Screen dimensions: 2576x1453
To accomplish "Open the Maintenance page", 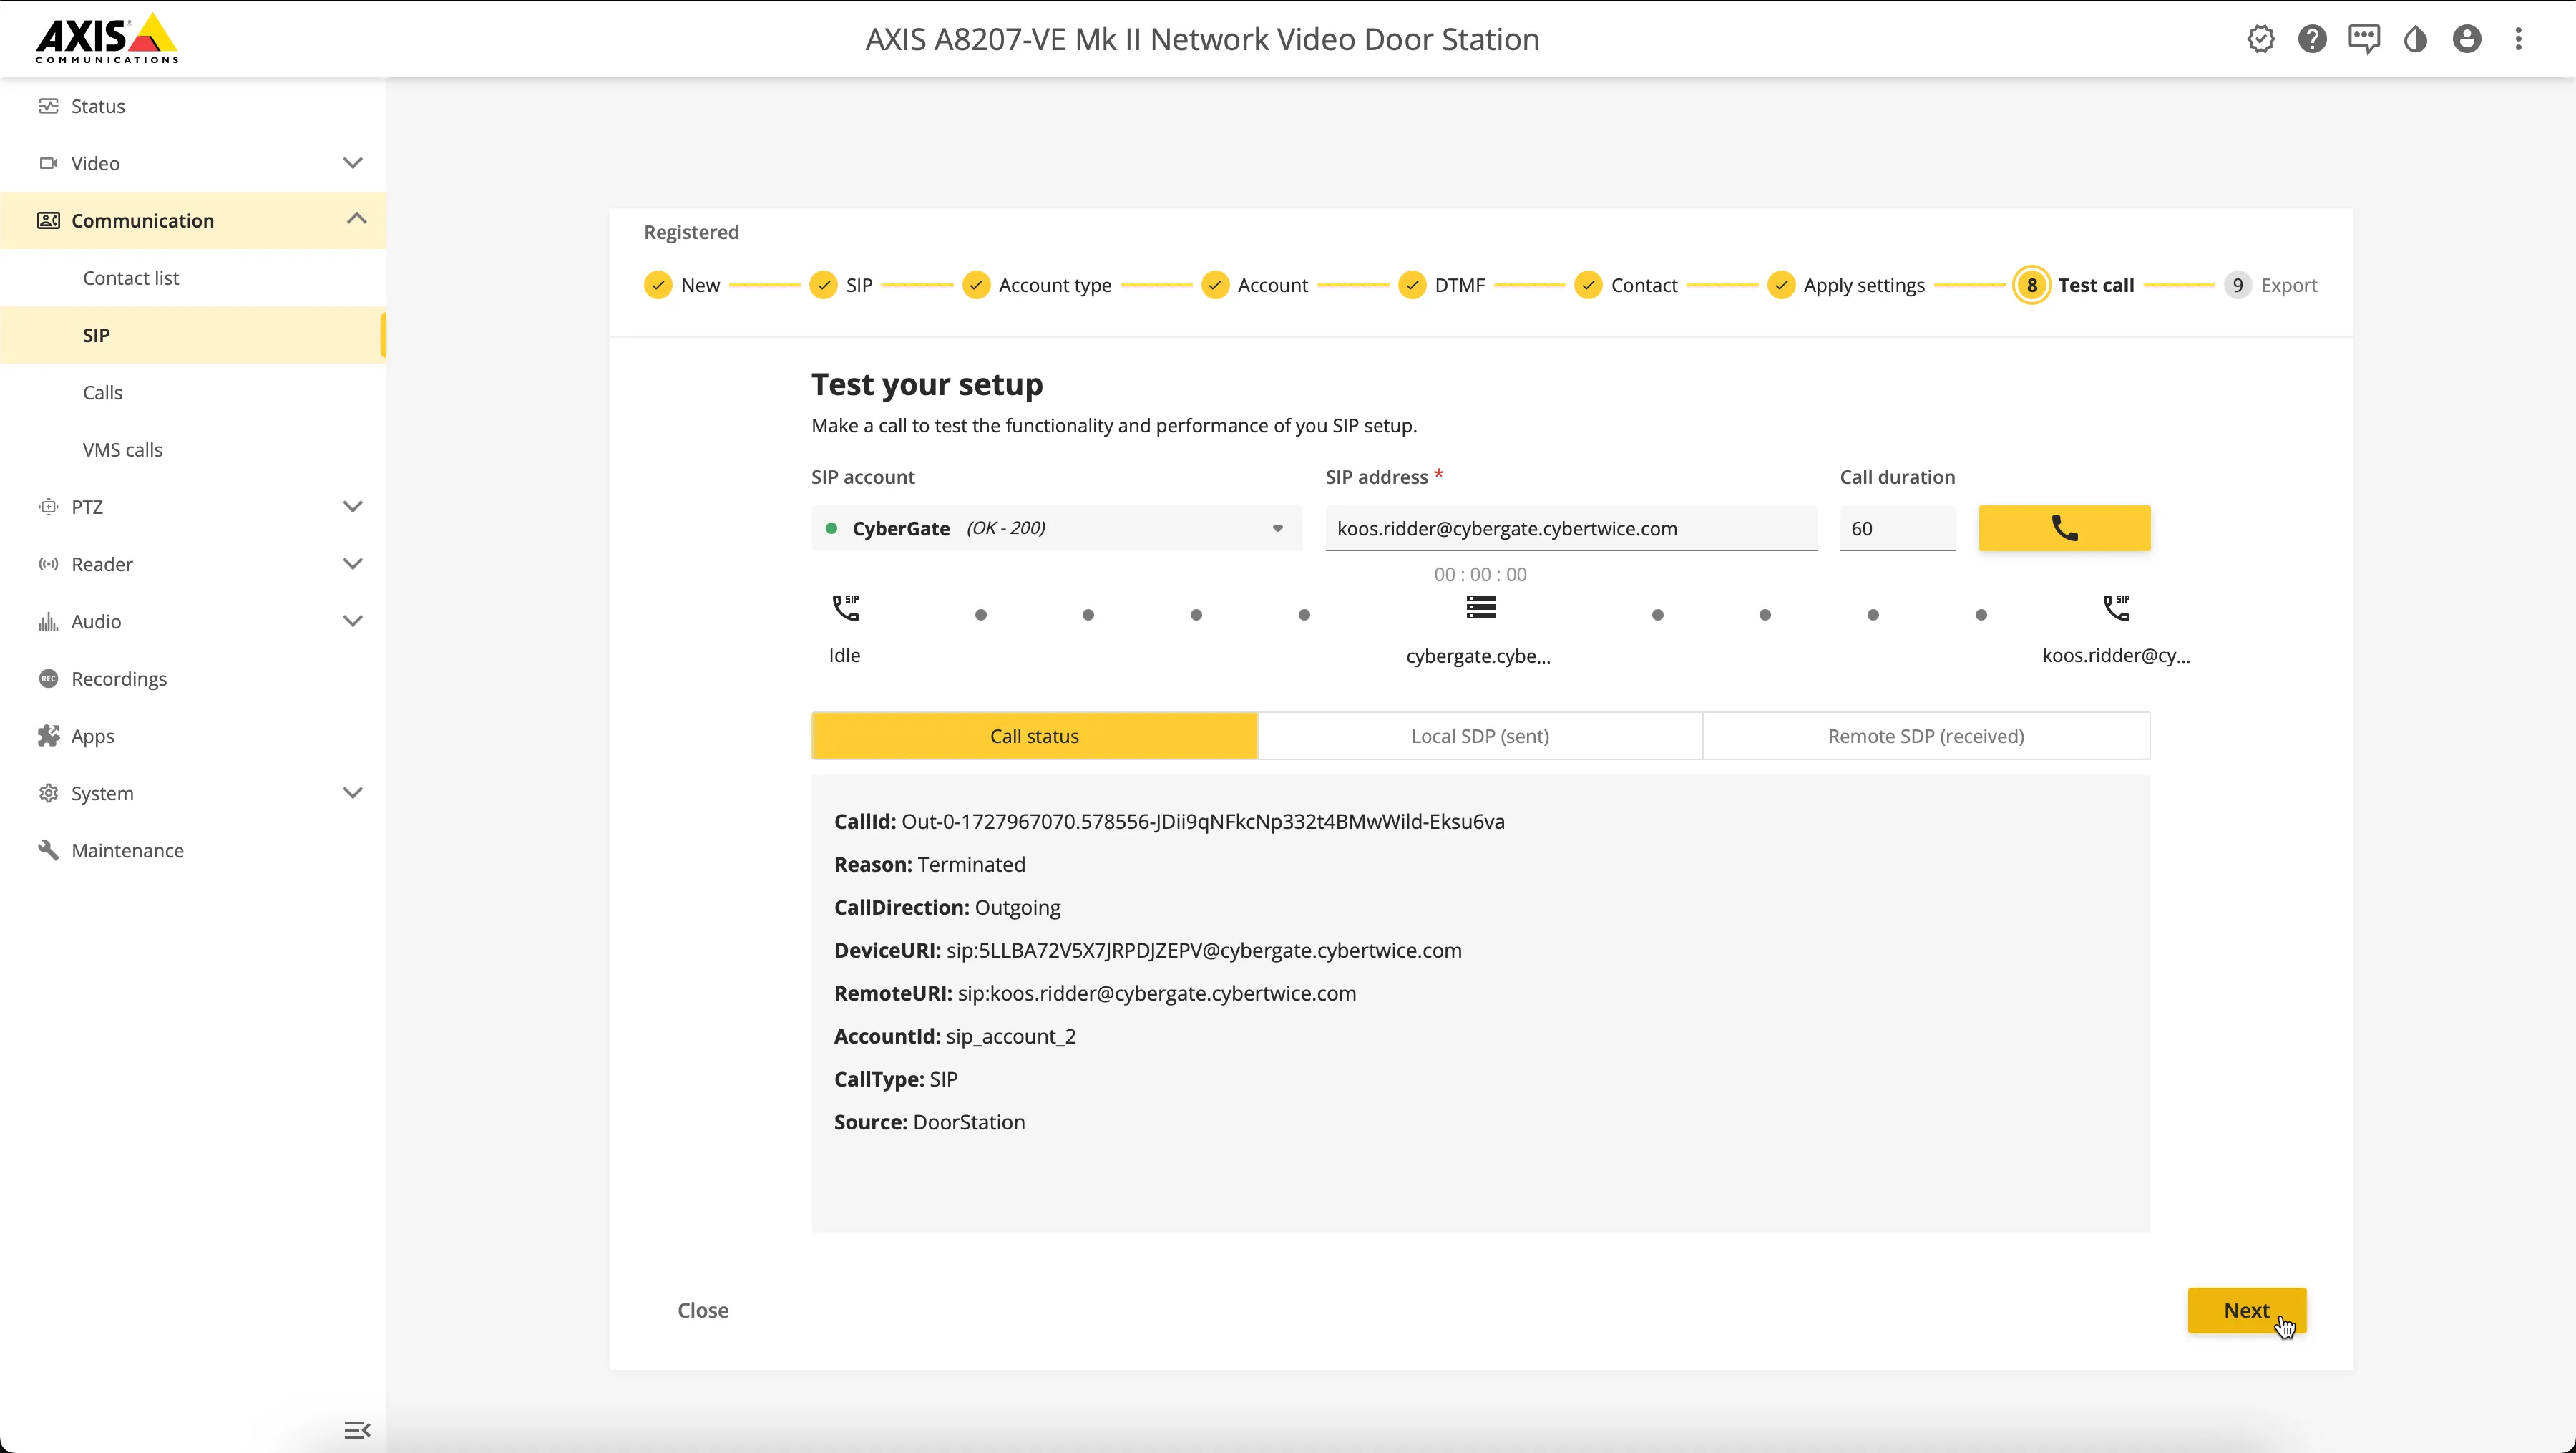I will coord(193,850).
